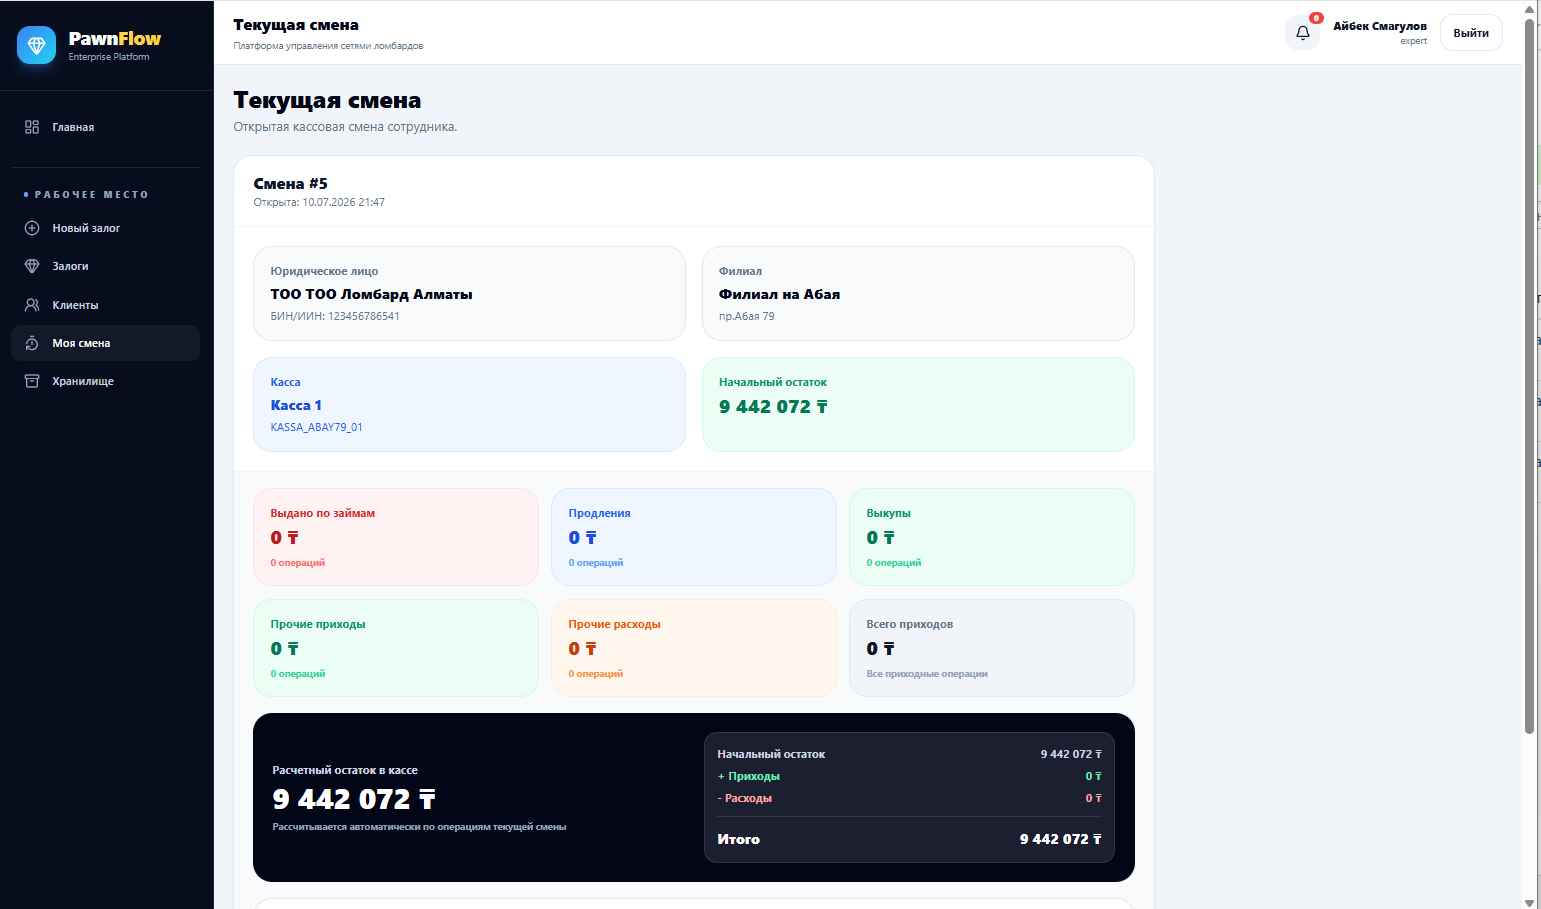The image size is (1541, 909).
Task: Click the Всего приходов card
Action: [992, 648]
